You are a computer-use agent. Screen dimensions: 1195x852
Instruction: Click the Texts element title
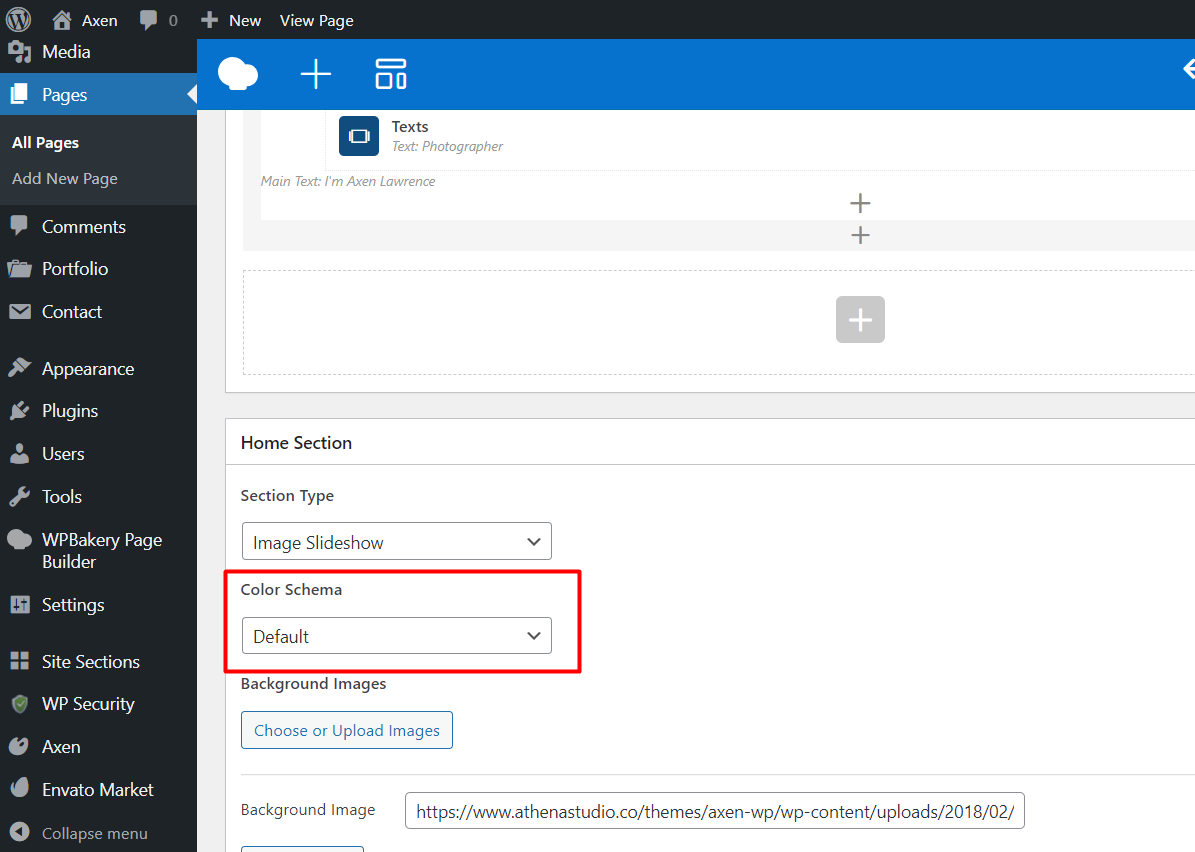click(410, 127)
